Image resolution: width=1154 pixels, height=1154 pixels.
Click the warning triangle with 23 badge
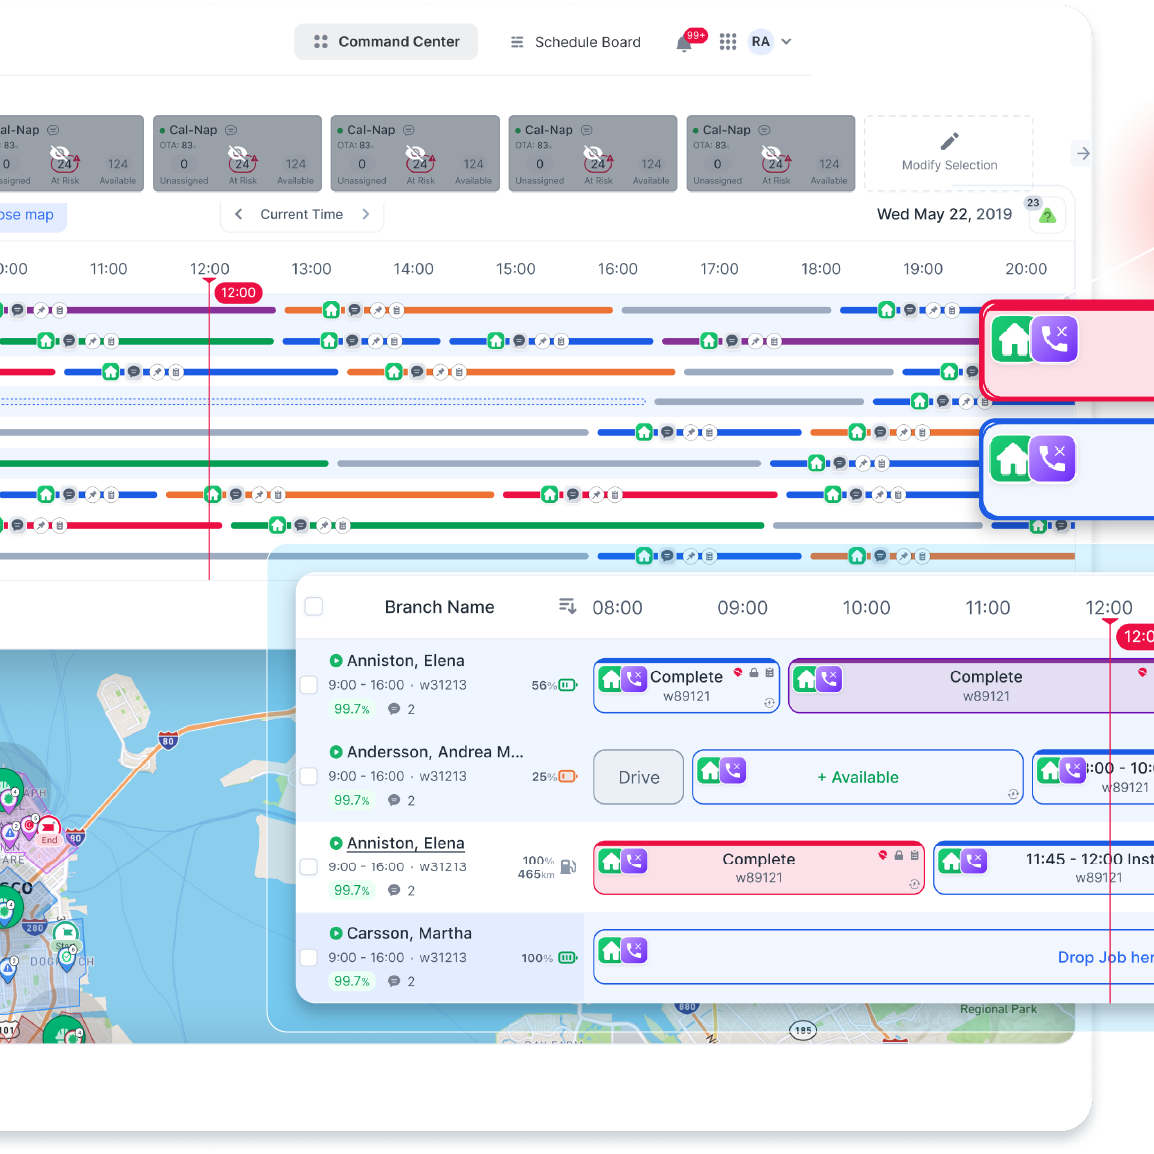1047,216
